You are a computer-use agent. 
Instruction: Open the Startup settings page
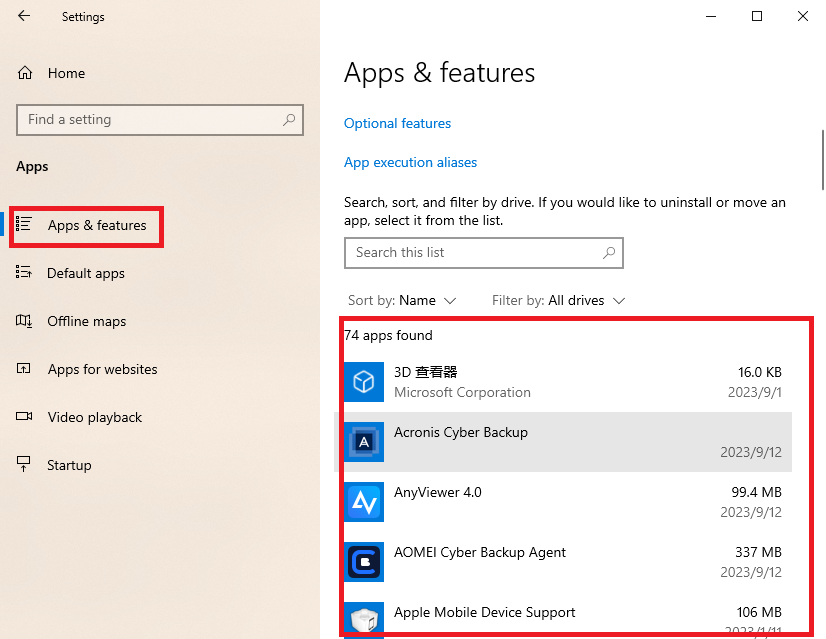point(69,465)
